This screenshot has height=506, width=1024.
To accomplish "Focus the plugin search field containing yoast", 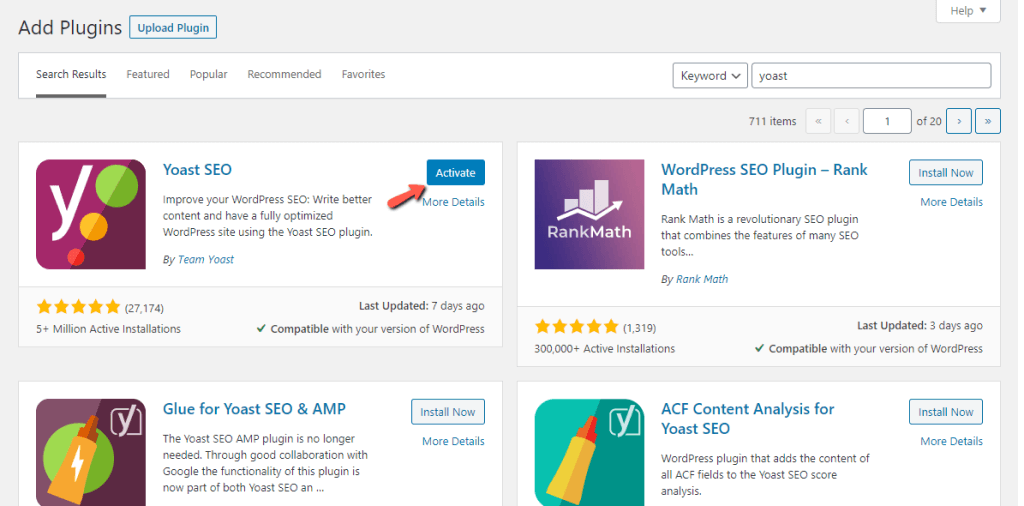I will tap(871, 76).
